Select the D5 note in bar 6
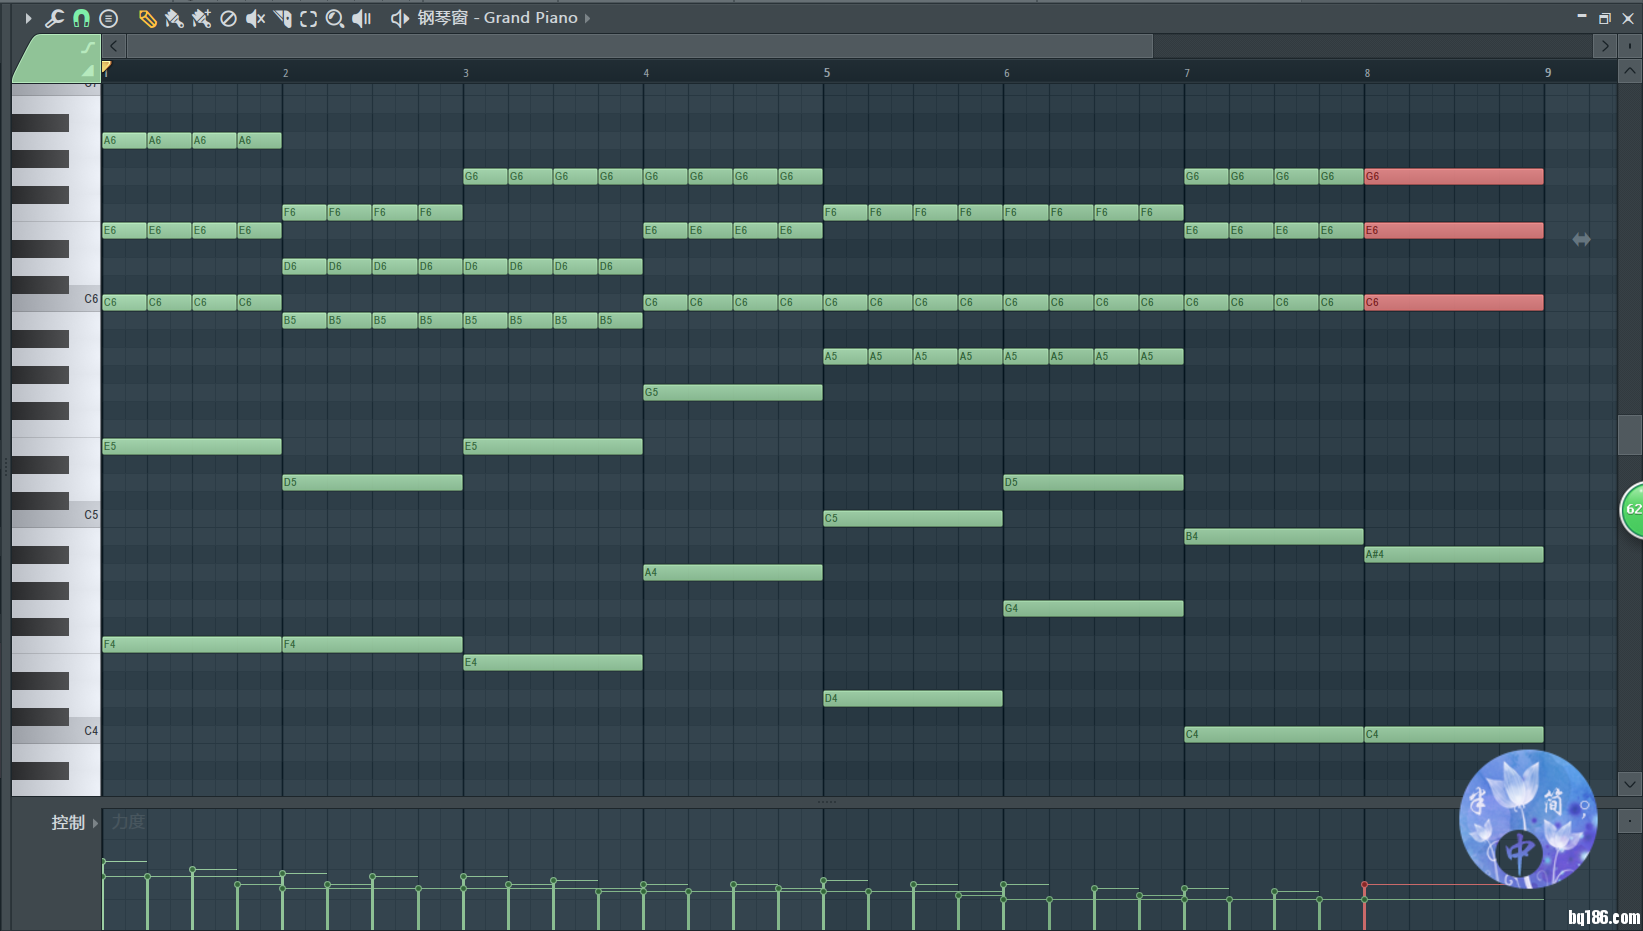Screen dimensions: 1643x931 (1094, 482)
